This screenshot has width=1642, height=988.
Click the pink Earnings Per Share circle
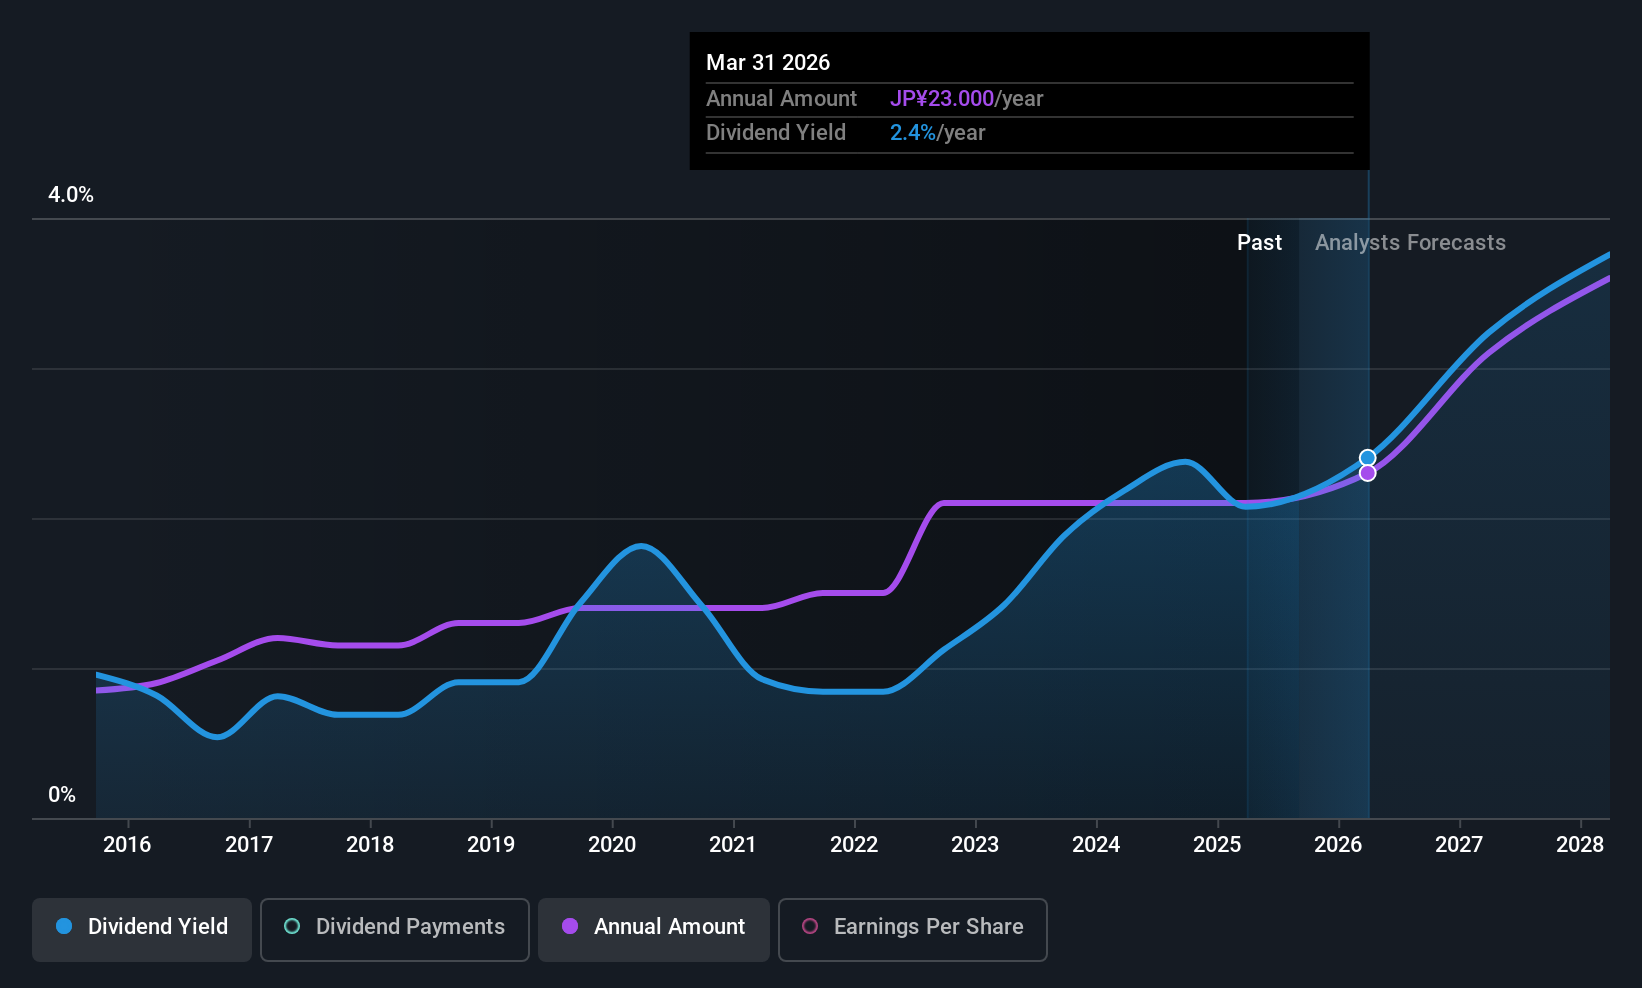tap(810, 926)
